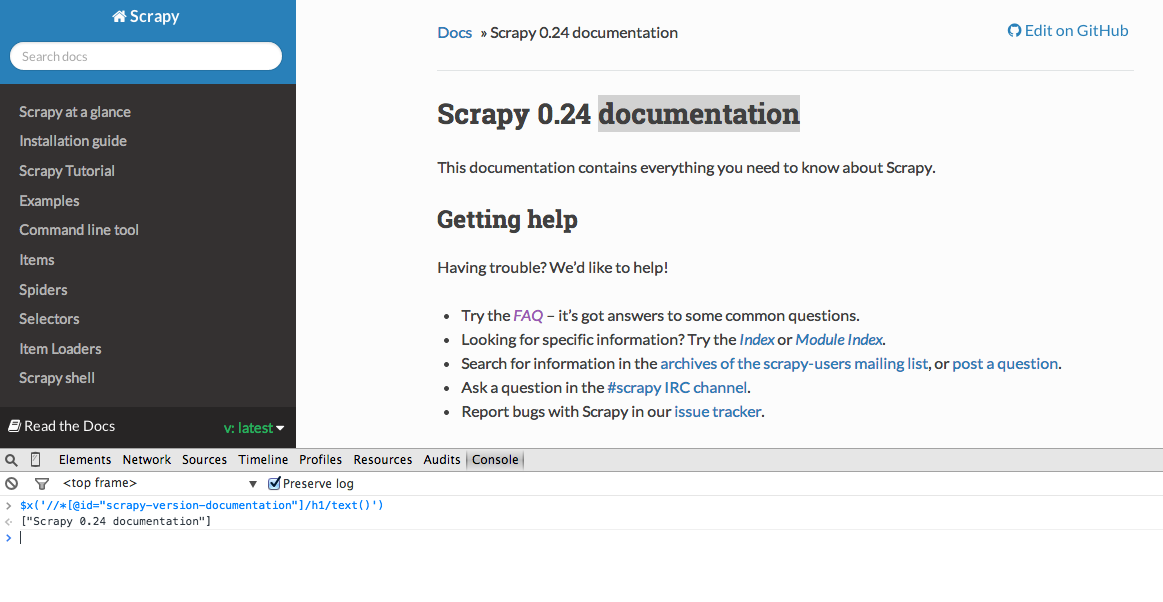This screenshot has height=602, width=1163.
Task: Navigate to Selectors in sidebar
Action: tap(49, 319)
